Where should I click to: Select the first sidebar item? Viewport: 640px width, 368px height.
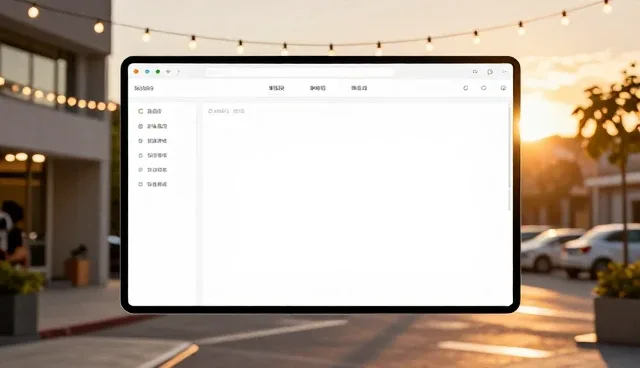[x=150, y=111]
